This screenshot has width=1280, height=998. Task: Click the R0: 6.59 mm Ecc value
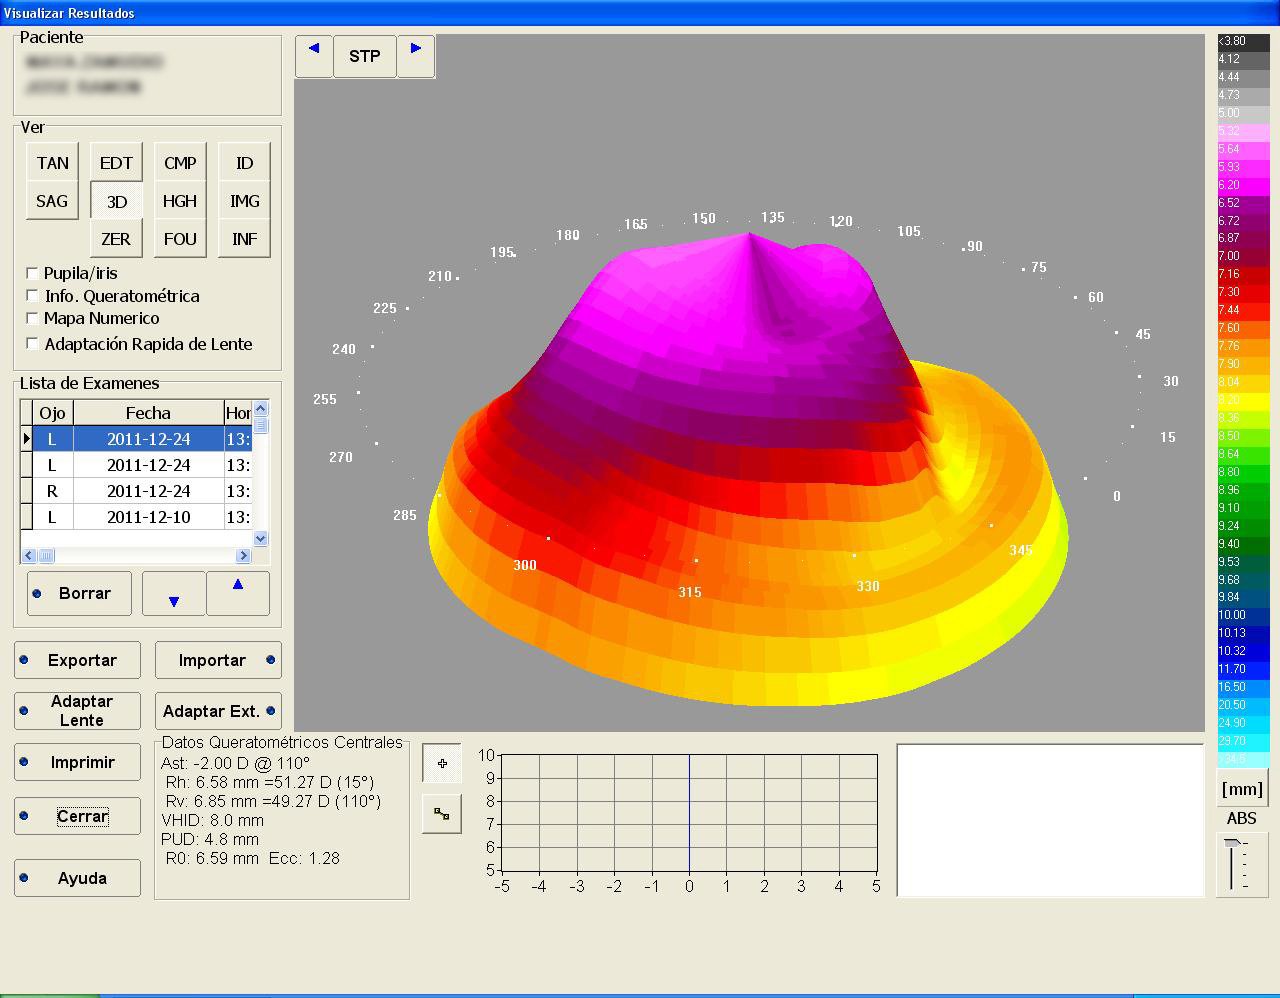coord(253,858)
